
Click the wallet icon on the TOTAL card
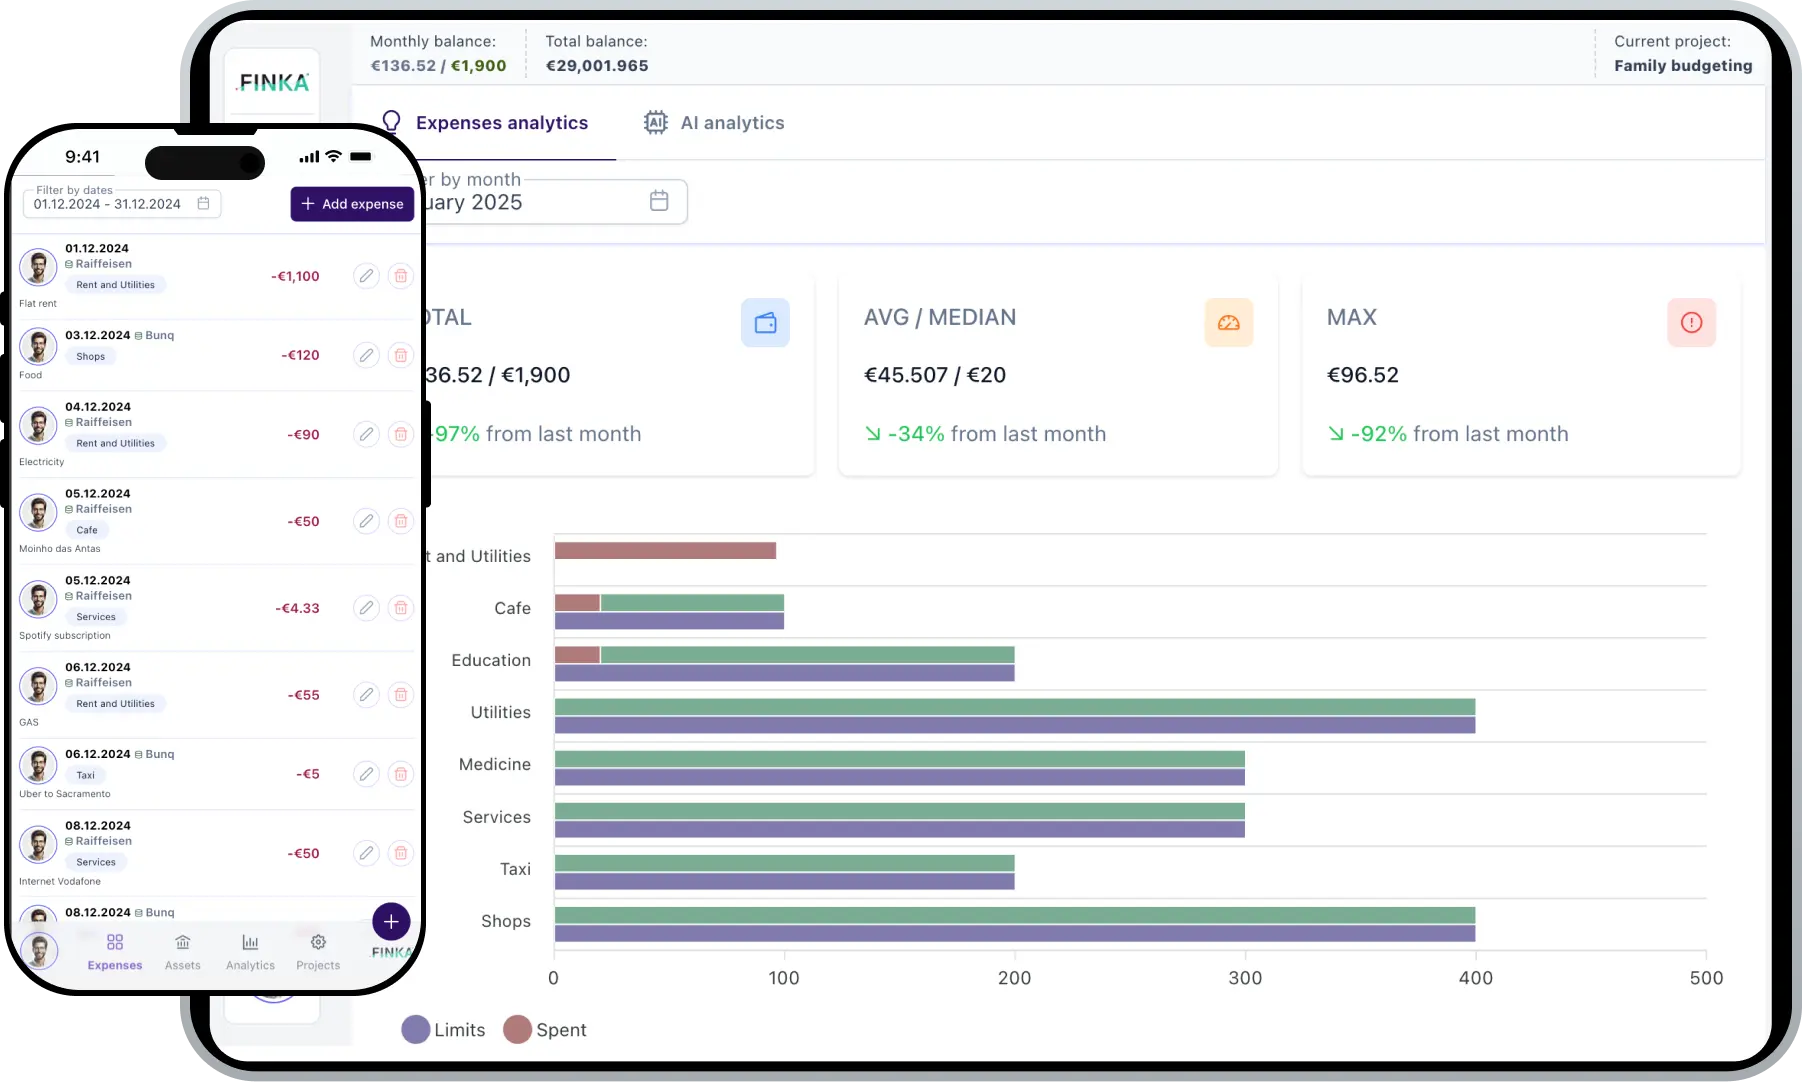(765, 322)
